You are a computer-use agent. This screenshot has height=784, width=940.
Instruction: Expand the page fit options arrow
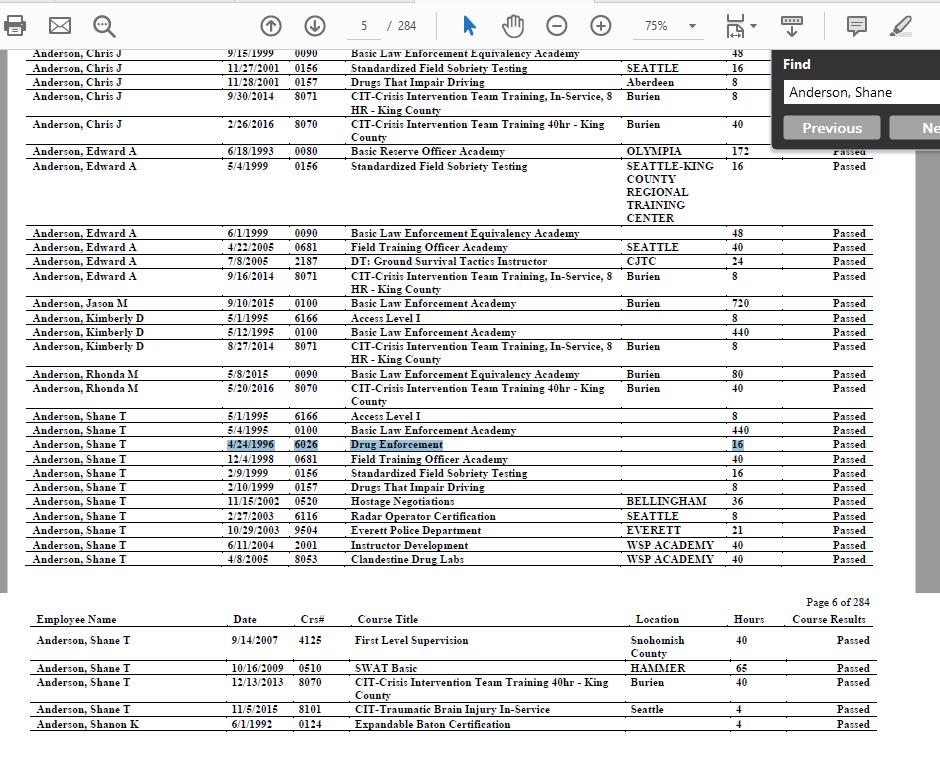754,26
